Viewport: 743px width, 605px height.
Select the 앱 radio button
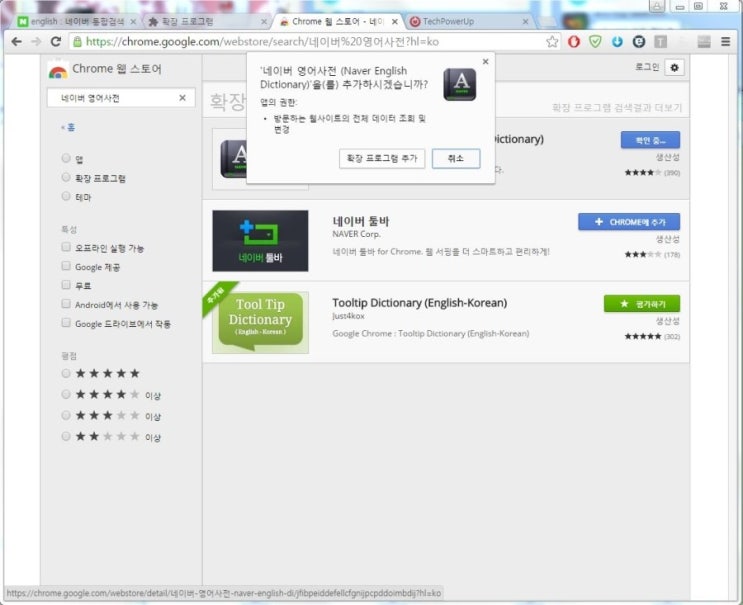(x=66, y=158)
